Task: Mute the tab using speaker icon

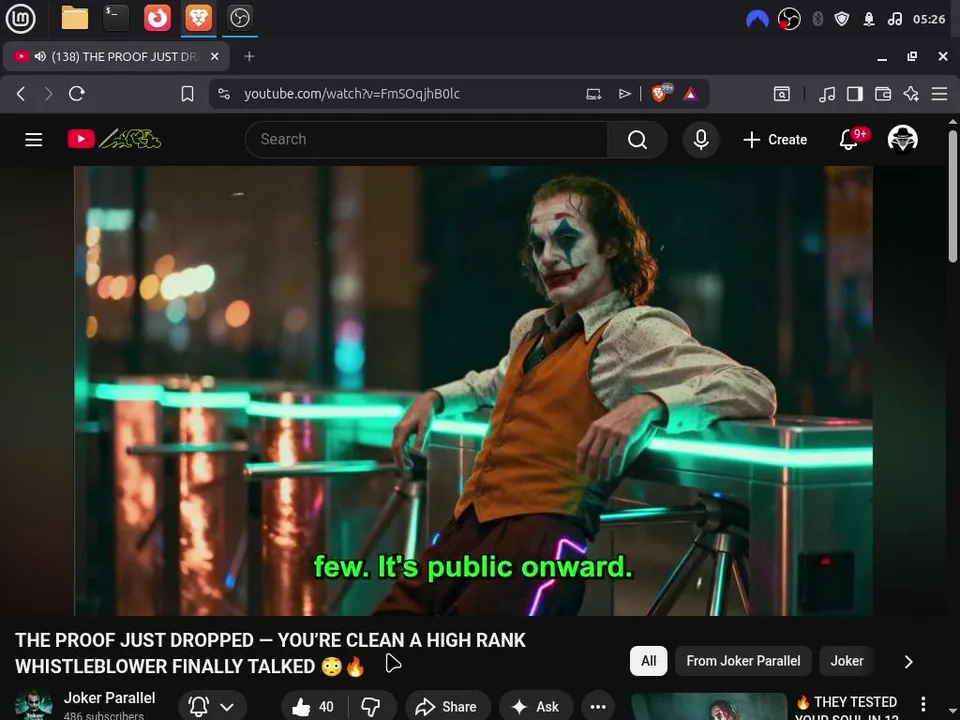Action: pos(40,56)
